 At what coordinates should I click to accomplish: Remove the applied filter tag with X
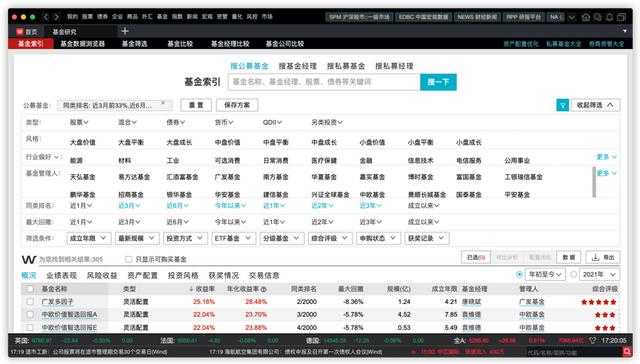pyautogui.click(x=163, y=103)
